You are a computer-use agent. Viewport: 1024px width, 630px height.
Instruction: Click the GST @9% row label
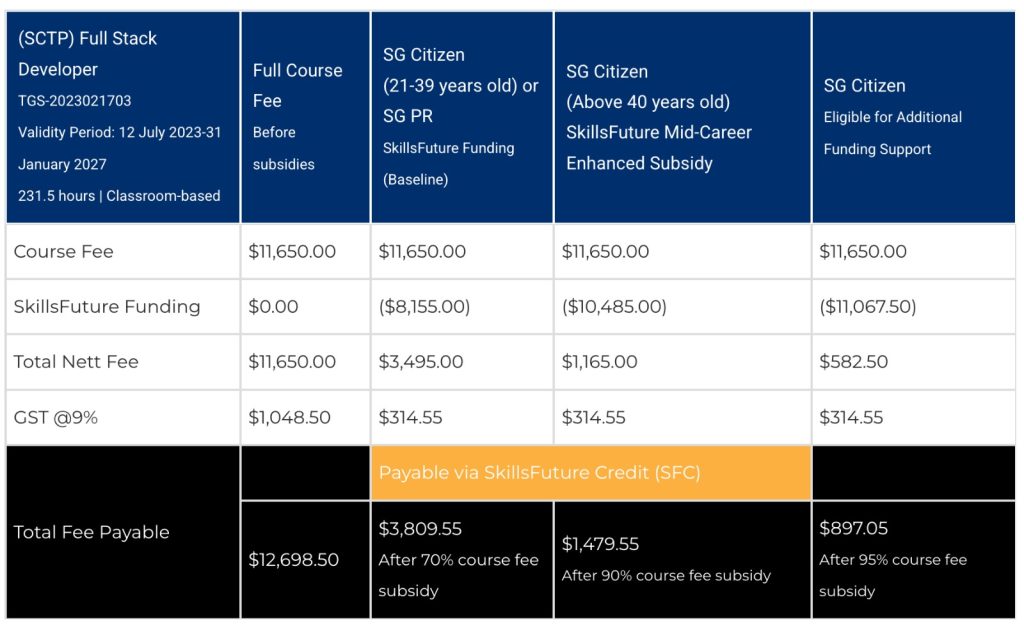pyautogui.click(x=56, y=418)
